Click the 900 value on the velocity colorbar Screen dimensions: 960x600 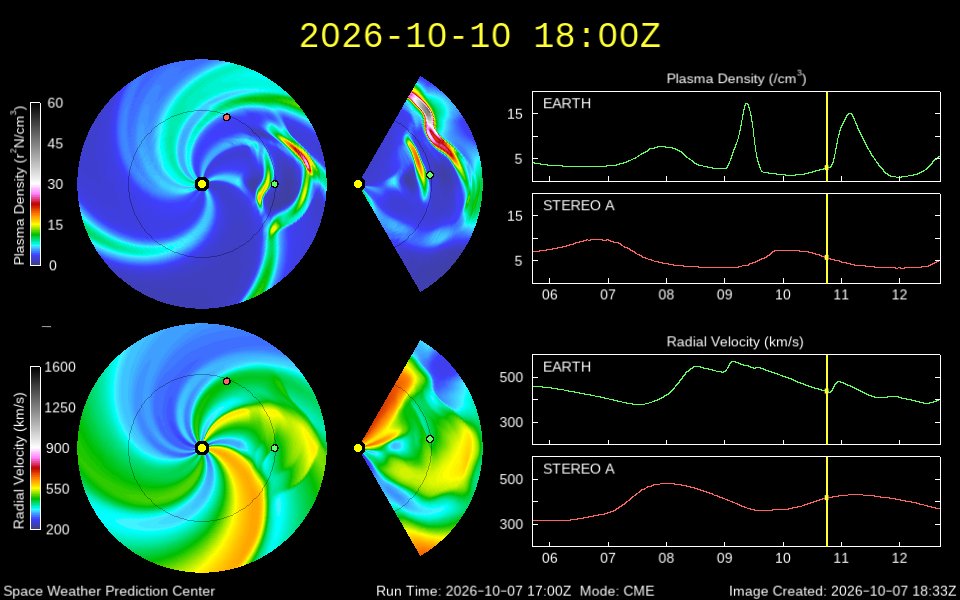[58, 448]
